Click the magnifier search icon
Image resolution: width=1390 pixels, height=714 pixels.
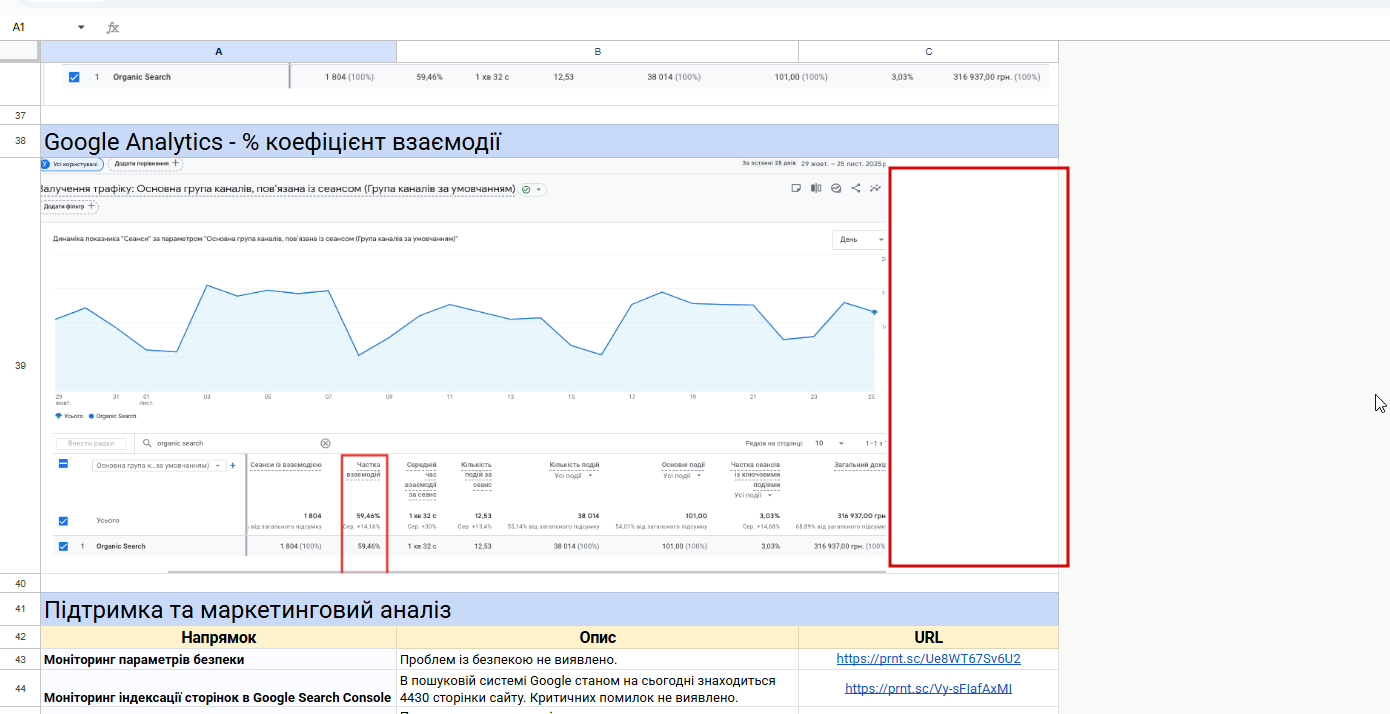(x=147, y=443)
